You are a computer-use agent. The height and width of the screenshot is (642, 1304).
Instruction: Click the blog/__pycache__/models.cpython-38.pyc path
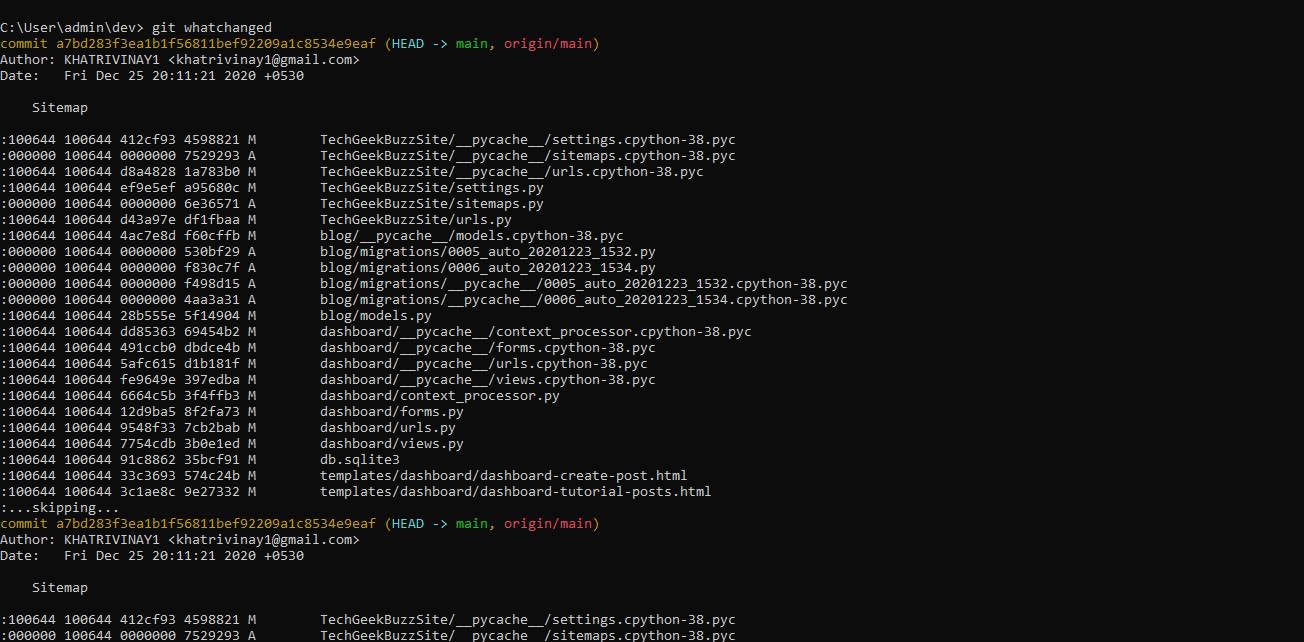tap(471, 235)
